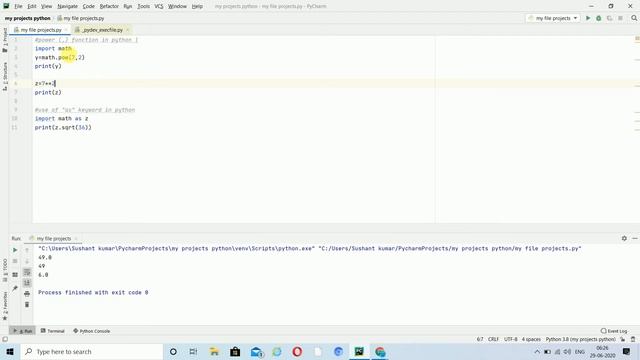Open the Structure tool window sidebar tab

coord(4,76)
